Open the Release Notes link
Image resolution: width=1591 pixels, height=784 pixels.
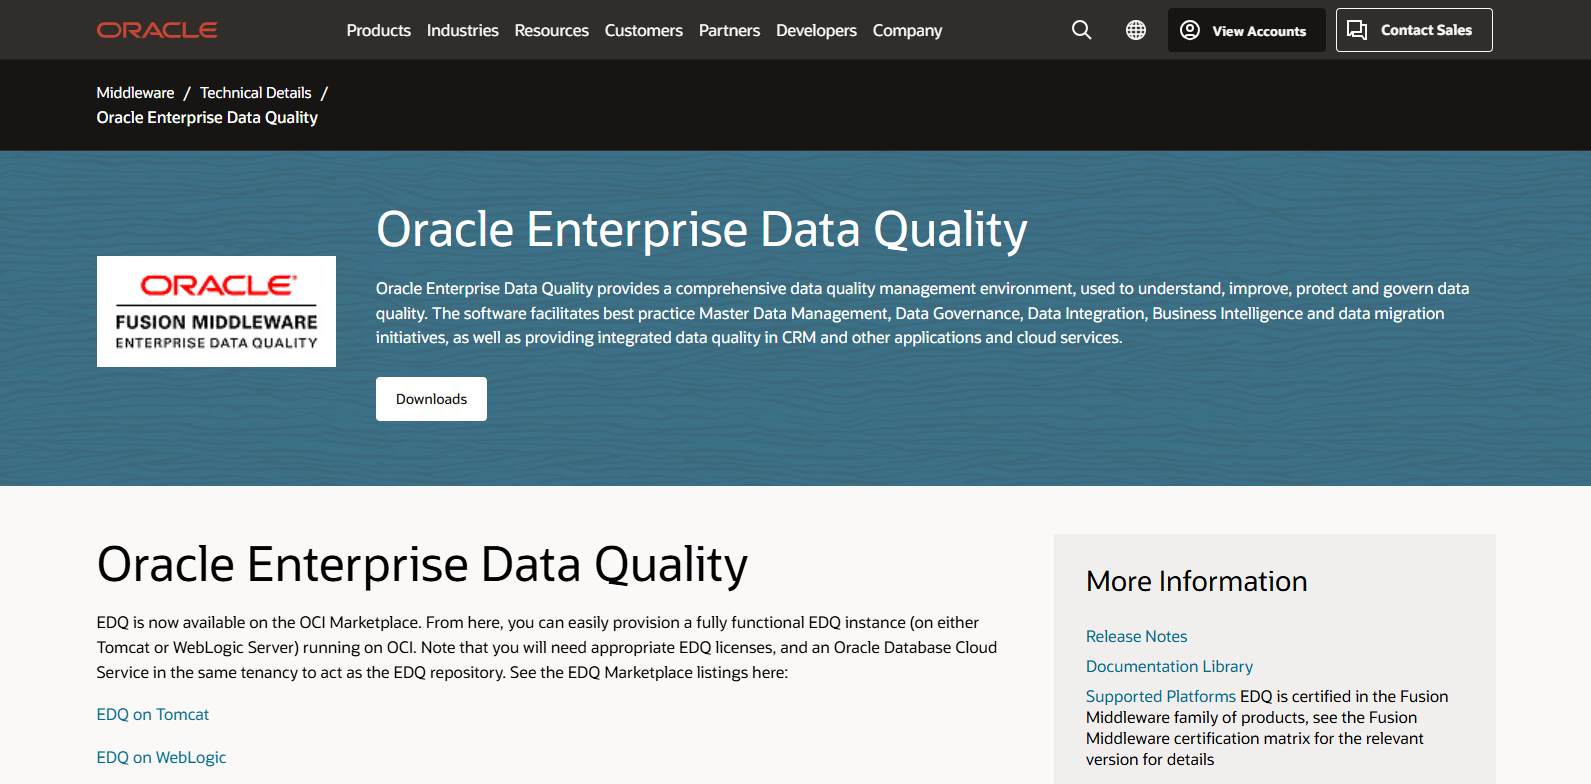tap(1136, 636)
